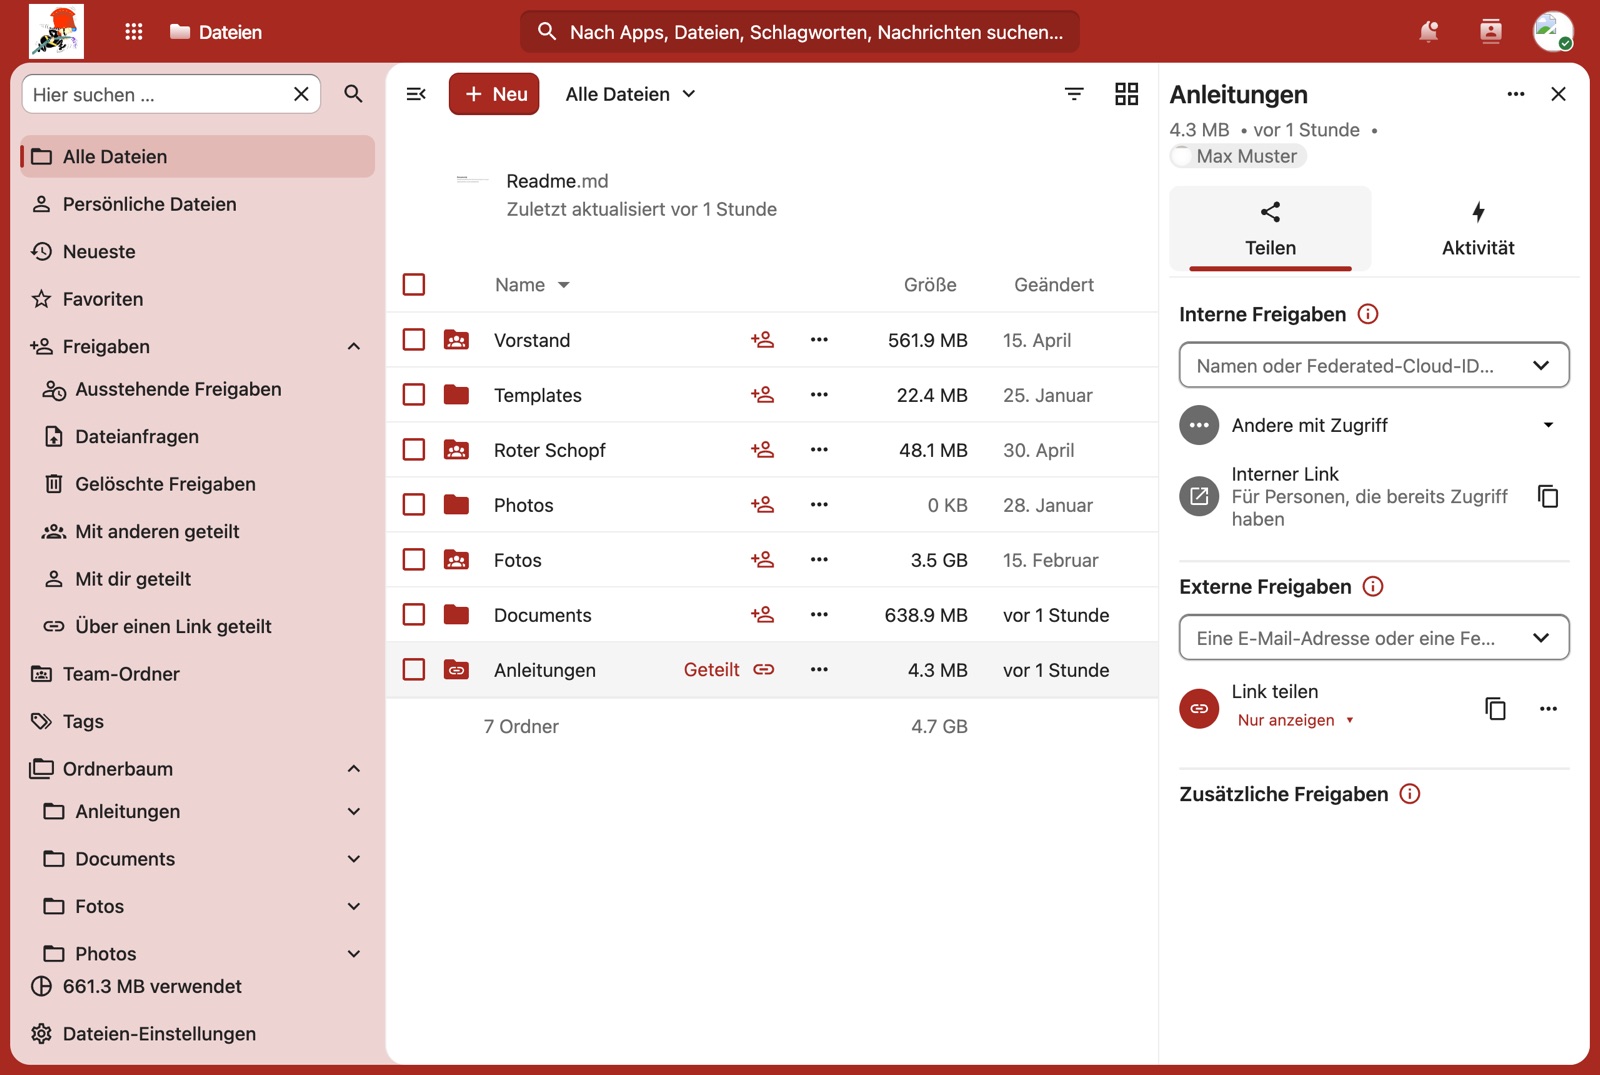Switch to grid view
Screen dimensions: 1600x1075
pyautogui.click(x=1127, y=94)
